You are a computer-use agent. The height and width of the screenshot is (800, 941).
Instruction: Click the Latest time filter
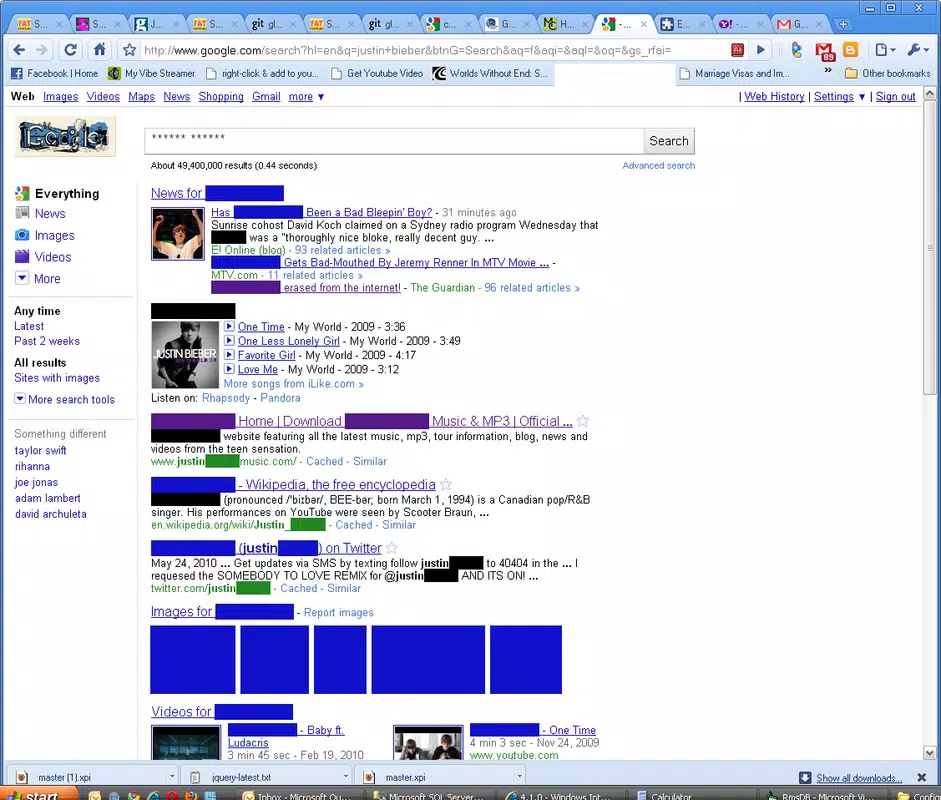29,326
